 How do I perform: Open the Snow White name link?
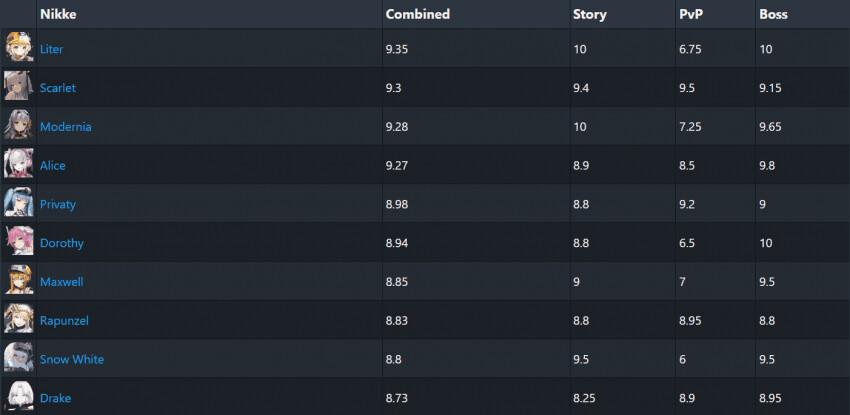(72, 360)
